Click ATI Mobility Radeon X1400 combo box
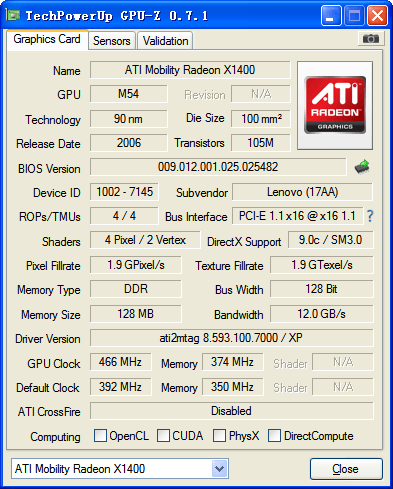393x489 pixels. coord(120,469)
